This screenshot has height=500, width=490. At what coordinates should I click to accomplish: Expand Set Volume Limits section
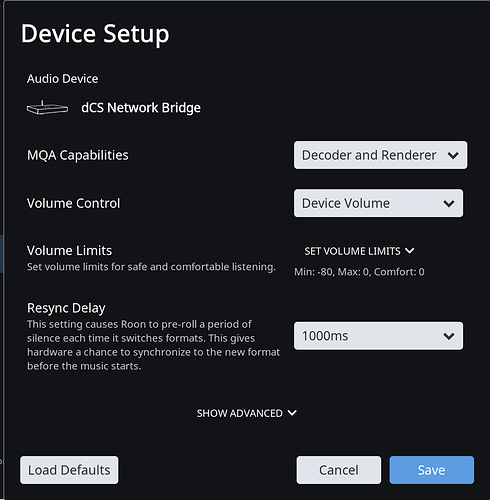pyautogui.click(x=359, y=251)
